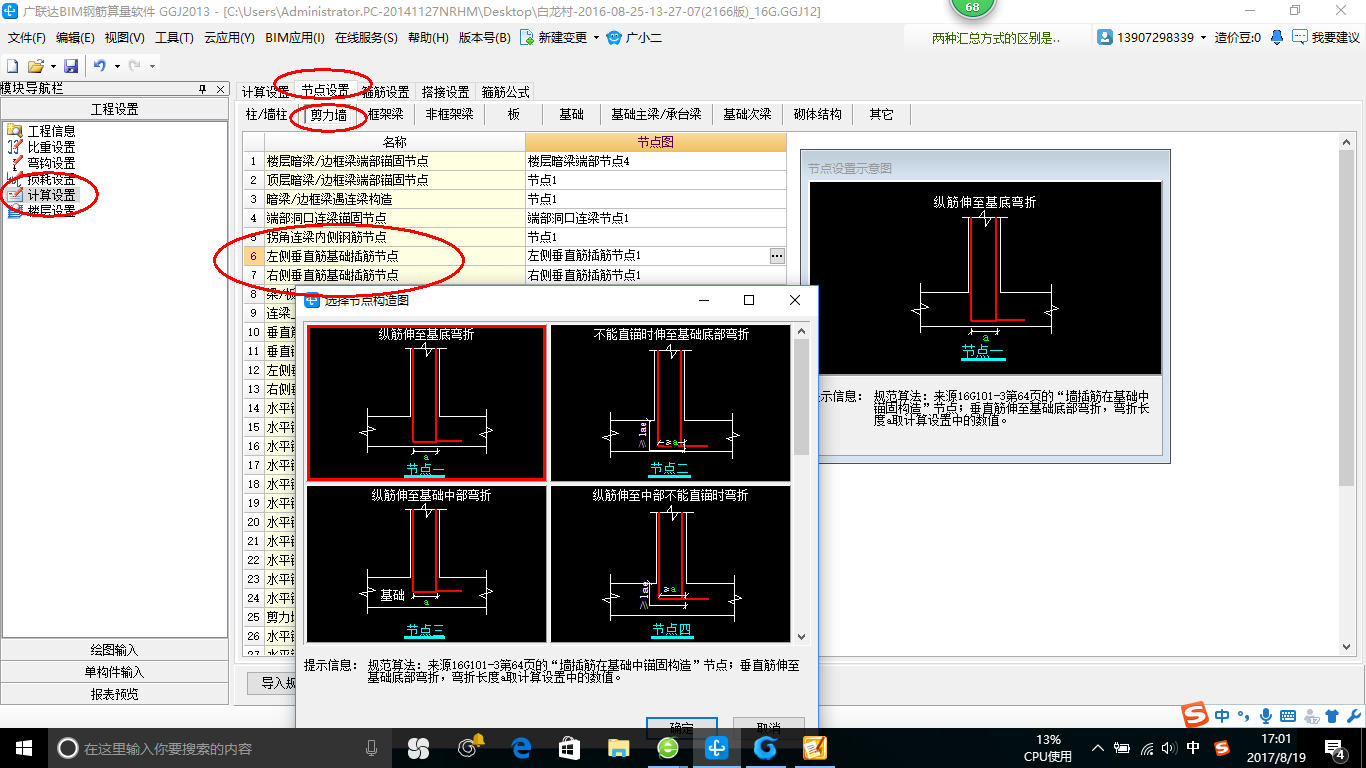Image resolution: width=1366 pixels, height=768 pixels.
Task: Expand the 单构件输入 section
Action: tap(114, 672)
